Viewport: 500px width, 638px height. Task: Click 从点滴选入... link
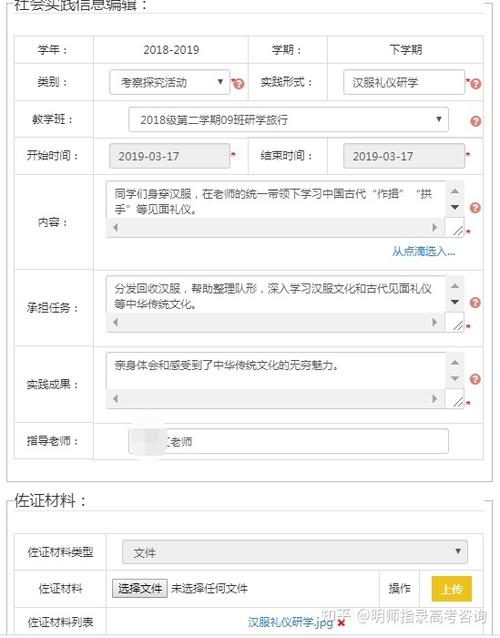pyautogui.click(x=424, y=251)
